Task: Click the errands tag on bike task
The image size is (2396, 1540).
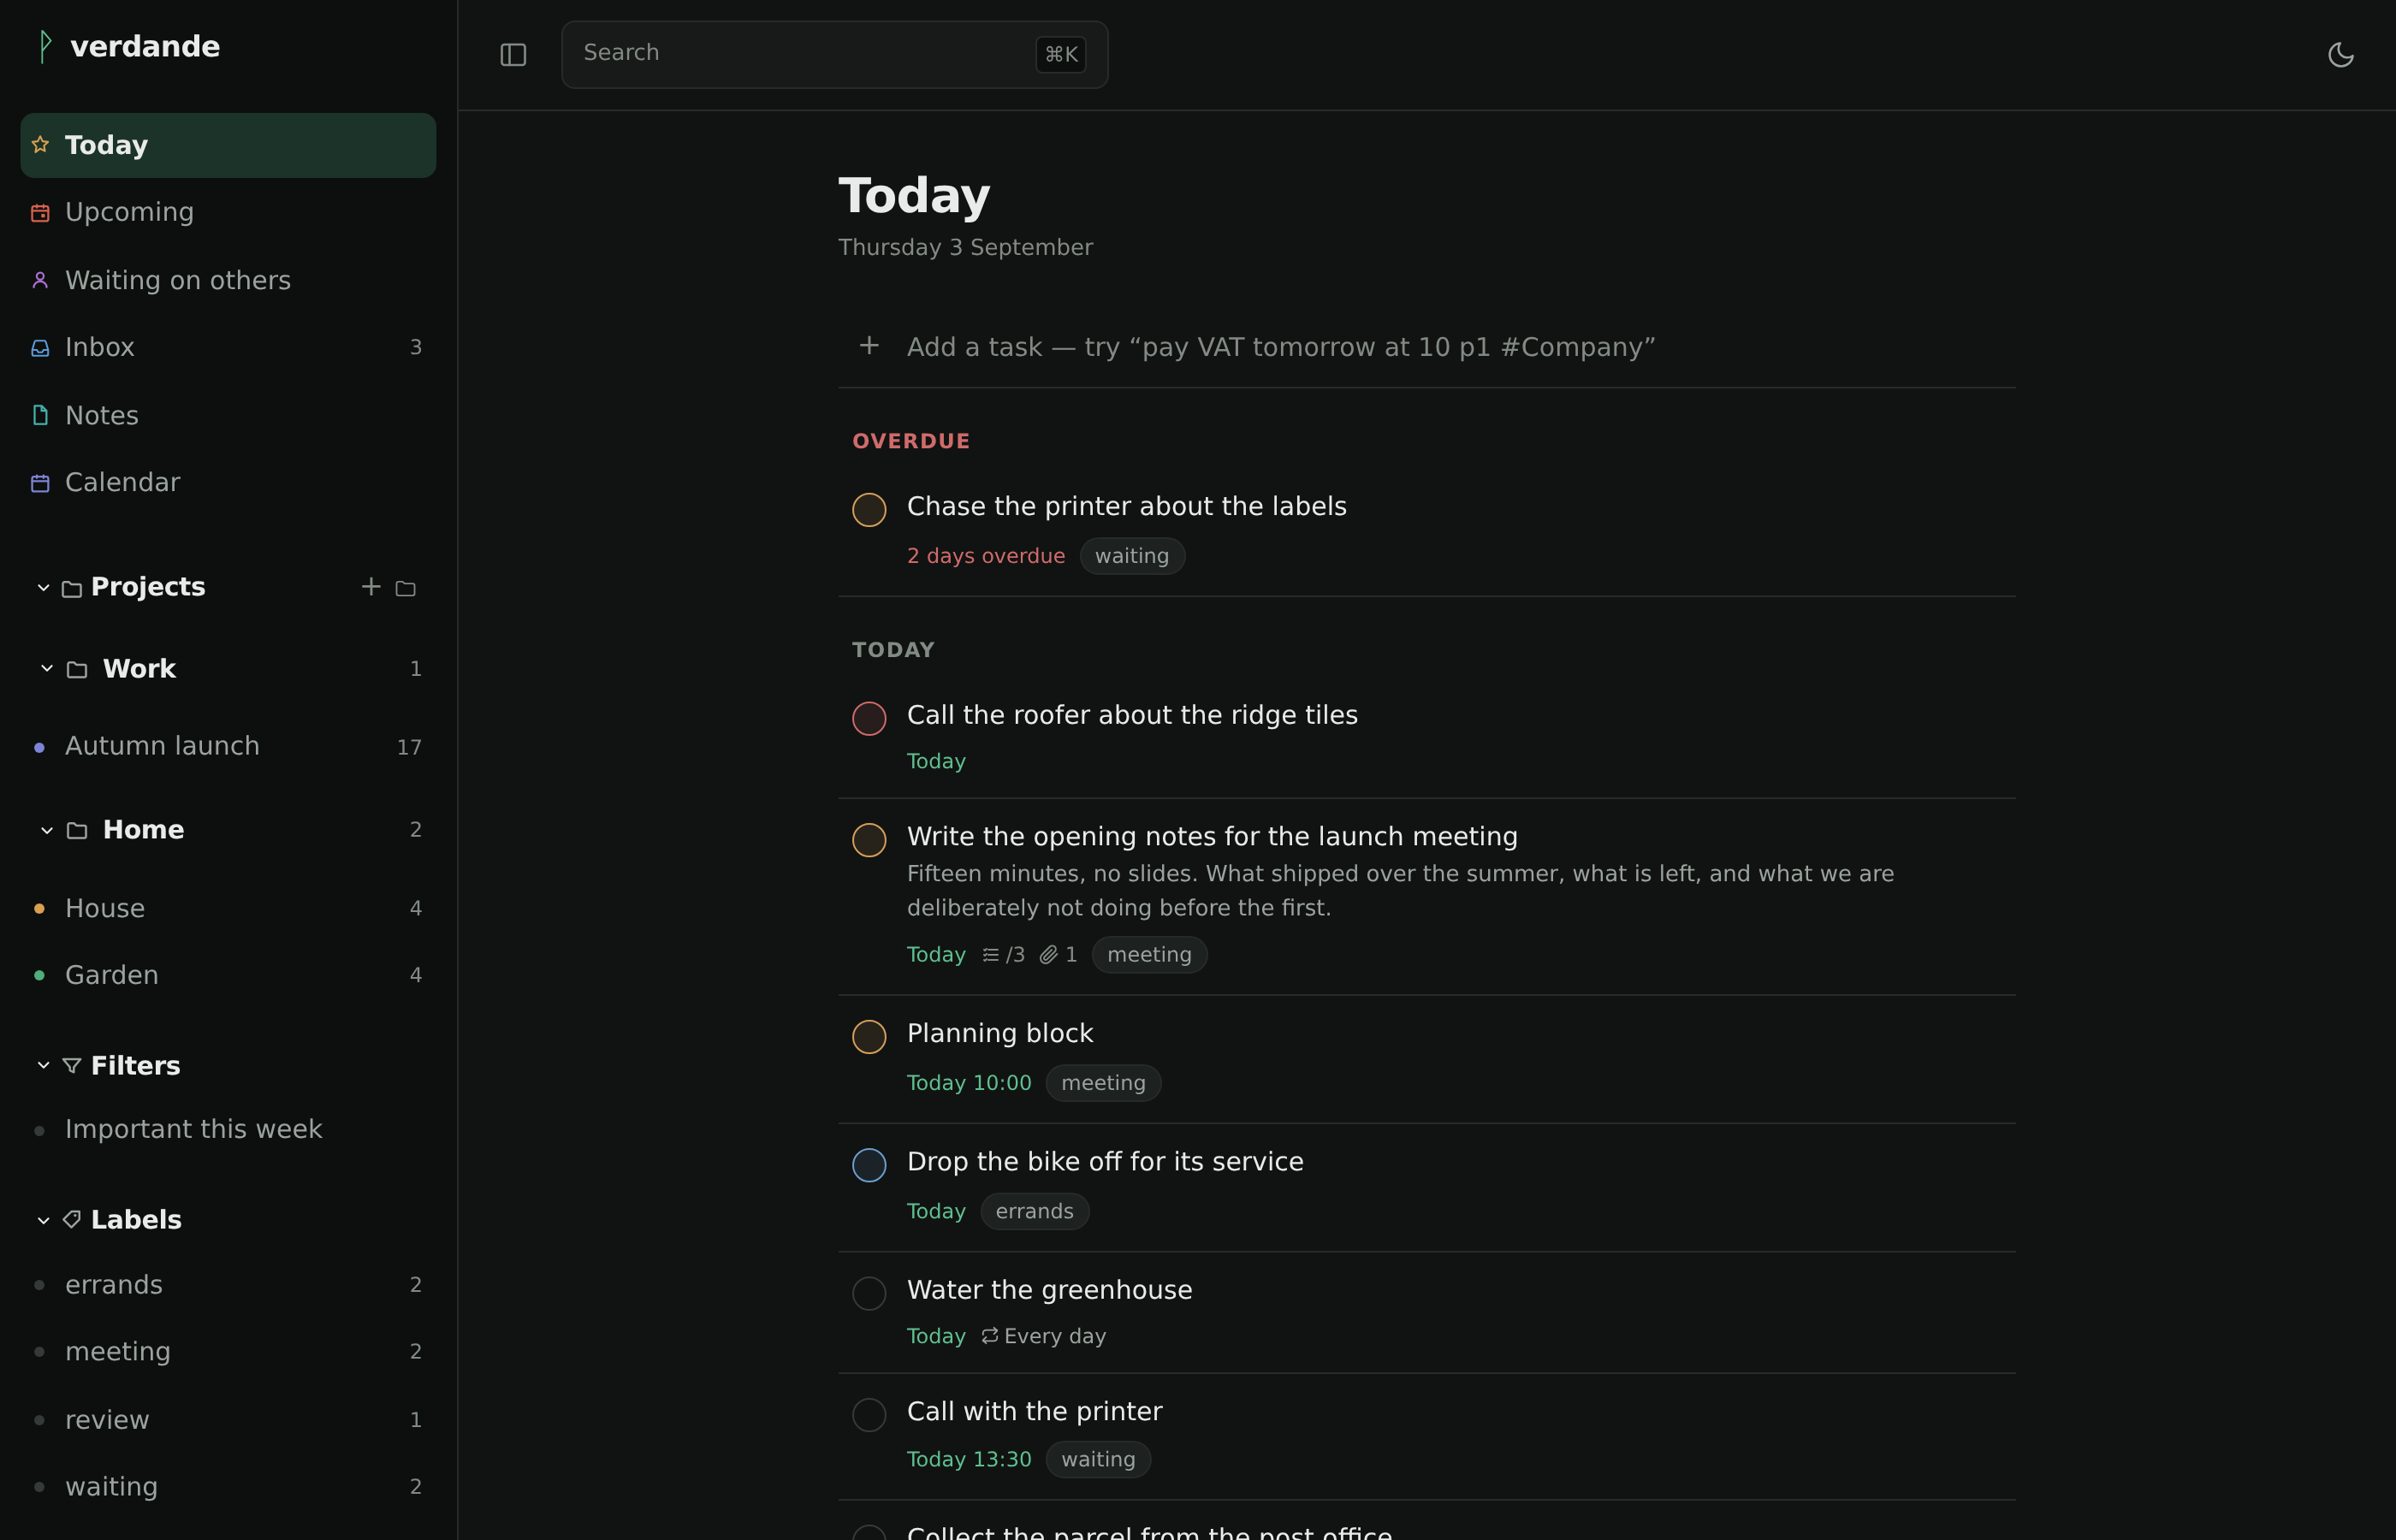Action: (x=1034, y=1211)
